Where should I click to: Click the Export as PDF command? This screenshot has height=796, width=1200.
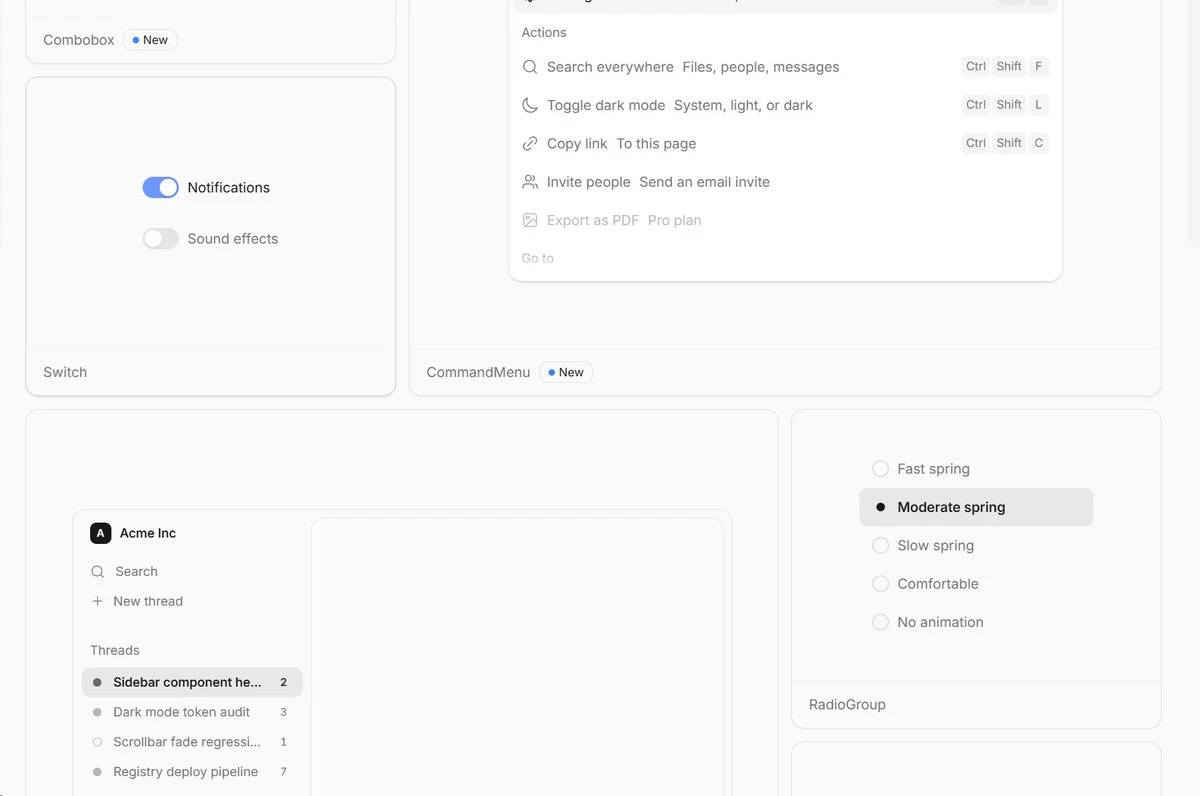tap(785, 220)
